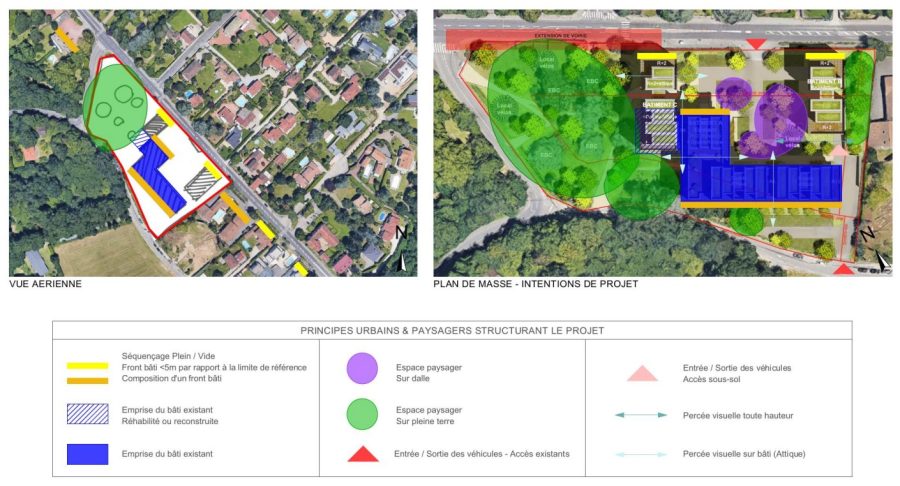The height and width of the screenshot is (486, 900).
Task: Click the large blue L-shaped building on the site plan
Action: pyautogui.click(x=760, y=180)
